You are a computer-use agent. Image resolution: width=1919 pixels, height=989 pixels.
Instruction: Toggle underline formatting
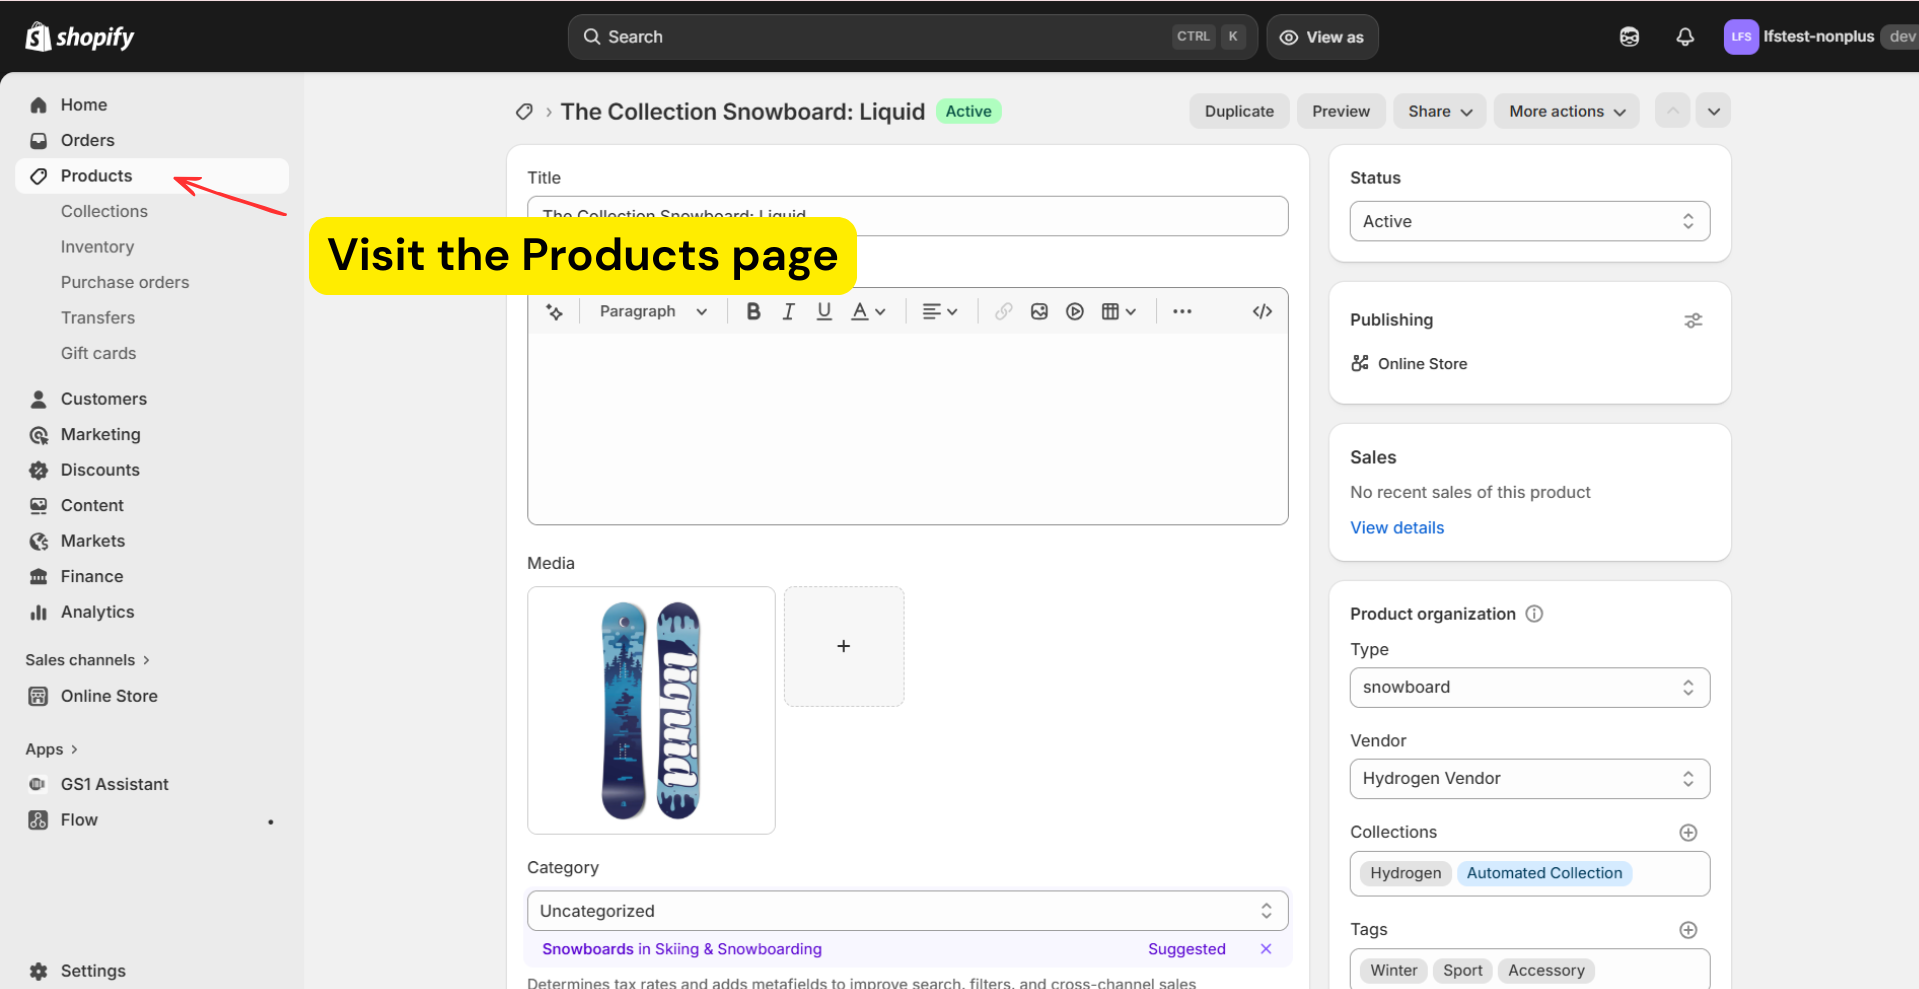[x=824, y=312]
